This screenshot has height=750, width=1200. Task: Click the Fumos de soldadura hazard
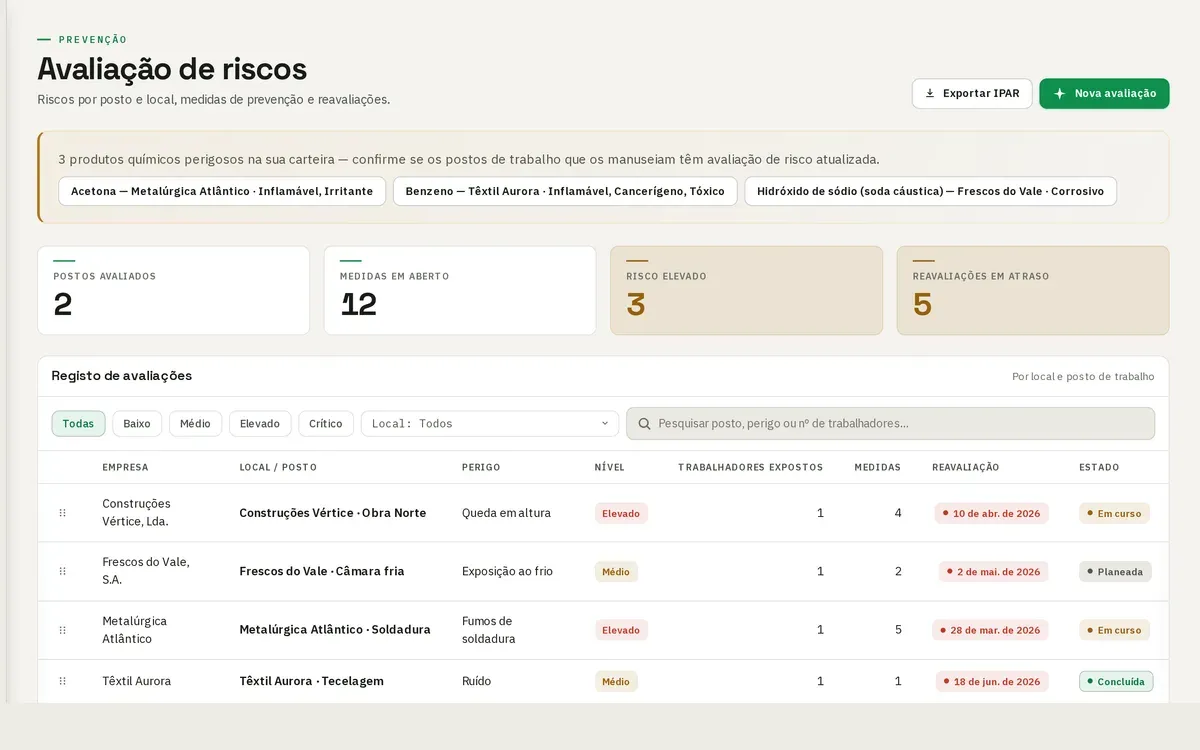[x=489, y=630]
